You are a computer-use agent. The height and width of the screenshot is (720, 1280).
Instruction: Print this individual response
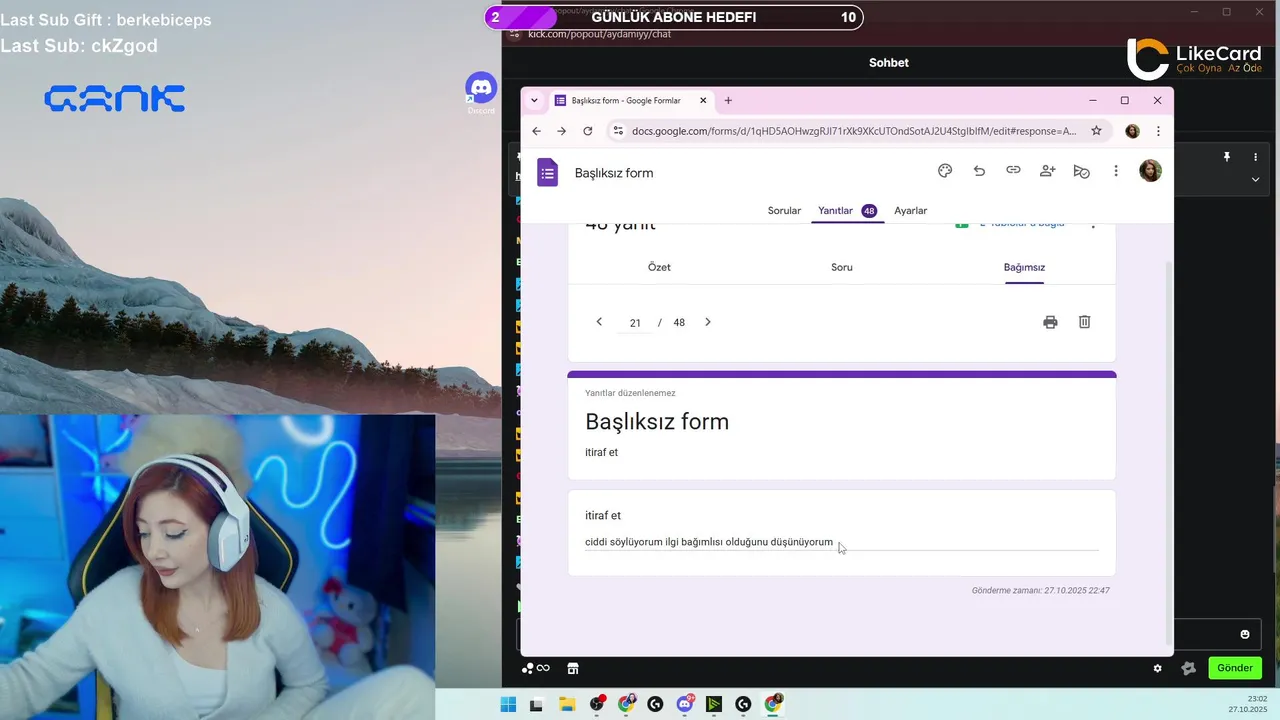(x=1050, y=322)
